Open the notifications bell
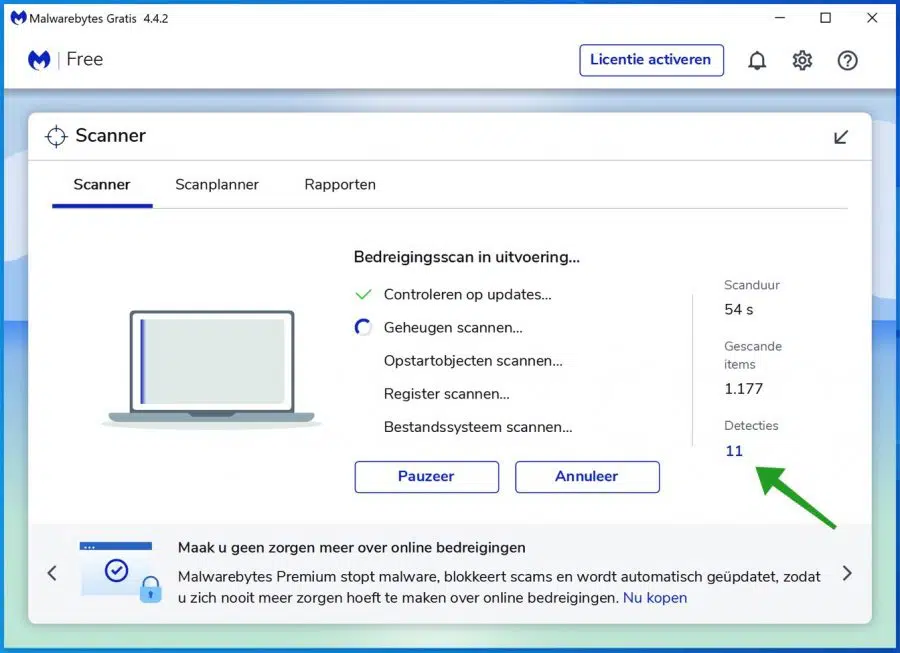This screenshot has height=653, width=900. 757,60
